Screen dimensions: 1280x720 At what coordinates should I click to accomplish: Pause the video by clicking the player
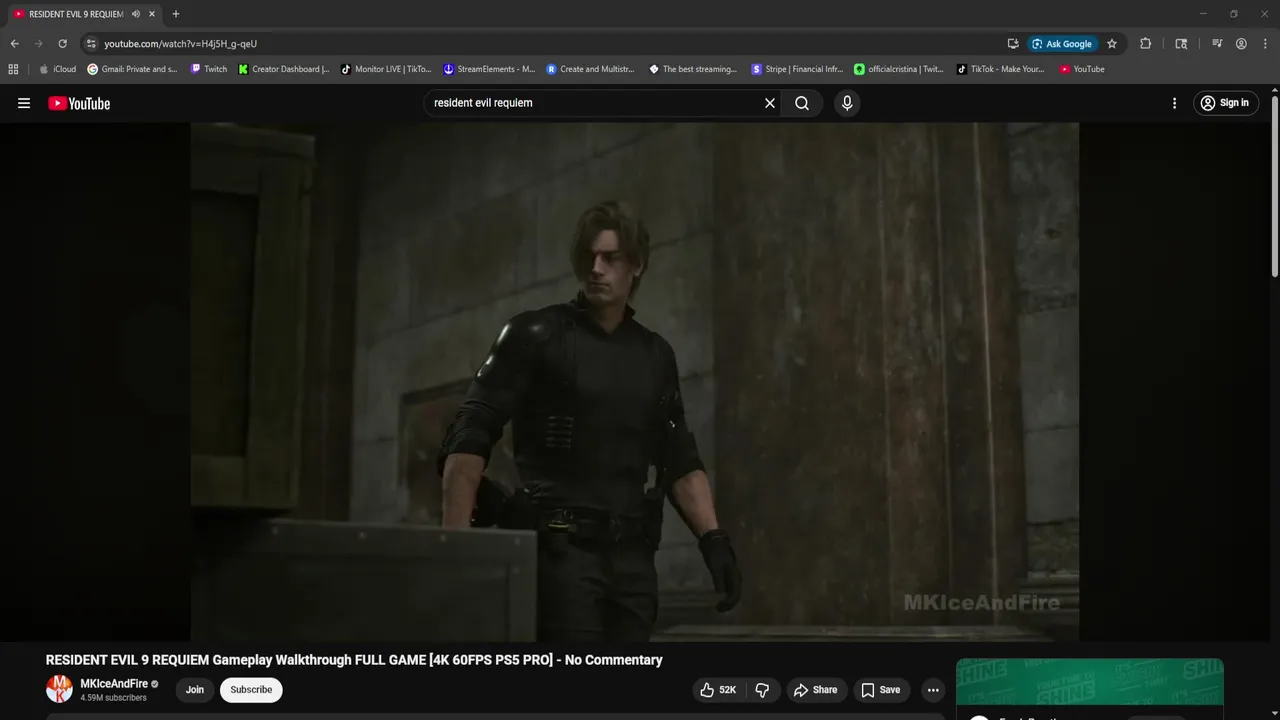(635, 382)
